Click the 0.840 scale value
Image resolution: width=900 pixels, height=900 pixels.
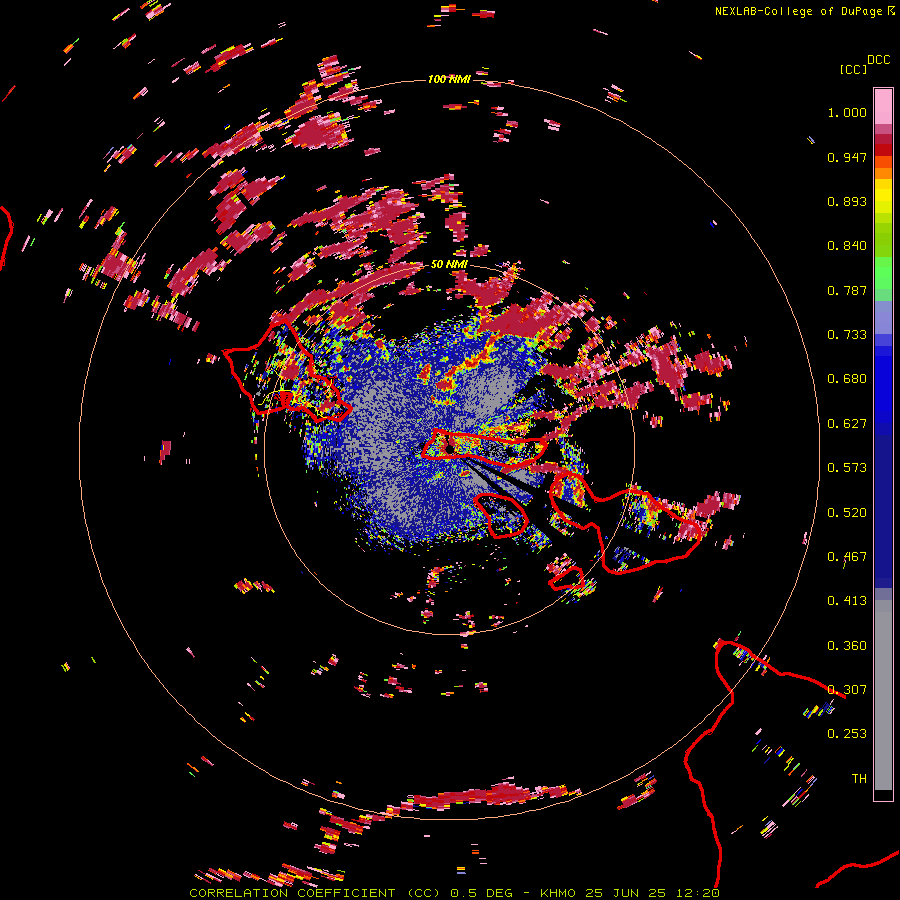pos(847,246)
